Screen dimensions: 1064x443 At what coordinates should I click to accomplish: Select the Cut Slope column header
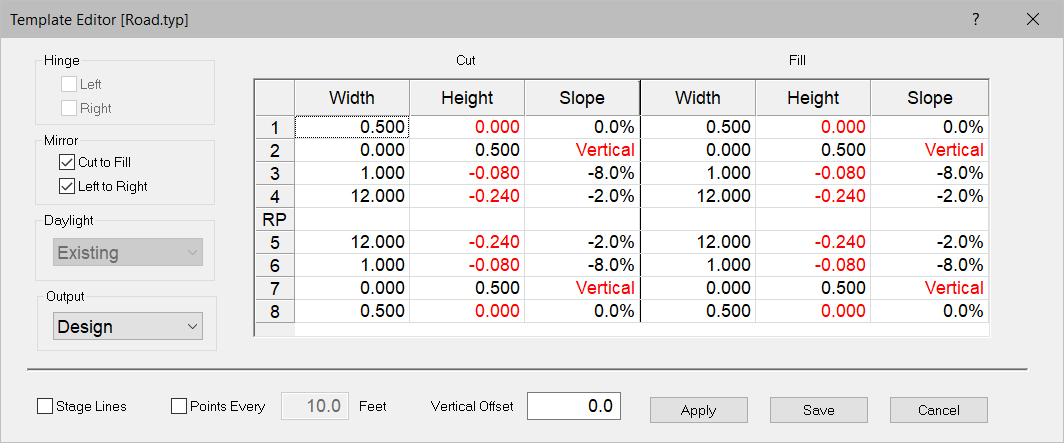pyautogui.click(x=582, y=98)
